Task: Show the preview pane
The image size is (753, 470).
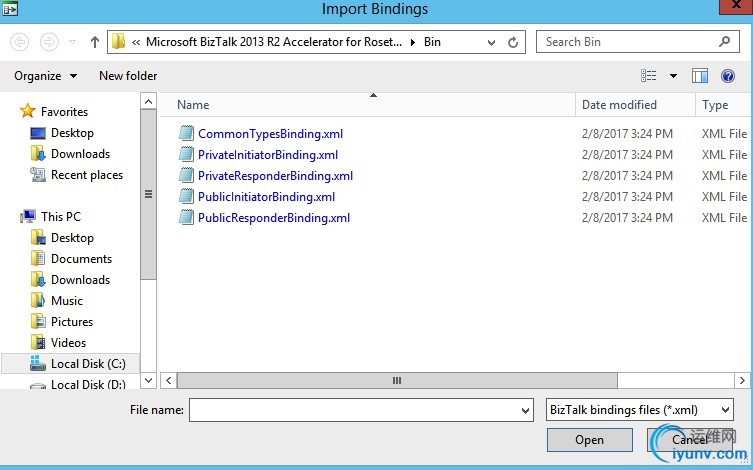Action: [700, 75]
